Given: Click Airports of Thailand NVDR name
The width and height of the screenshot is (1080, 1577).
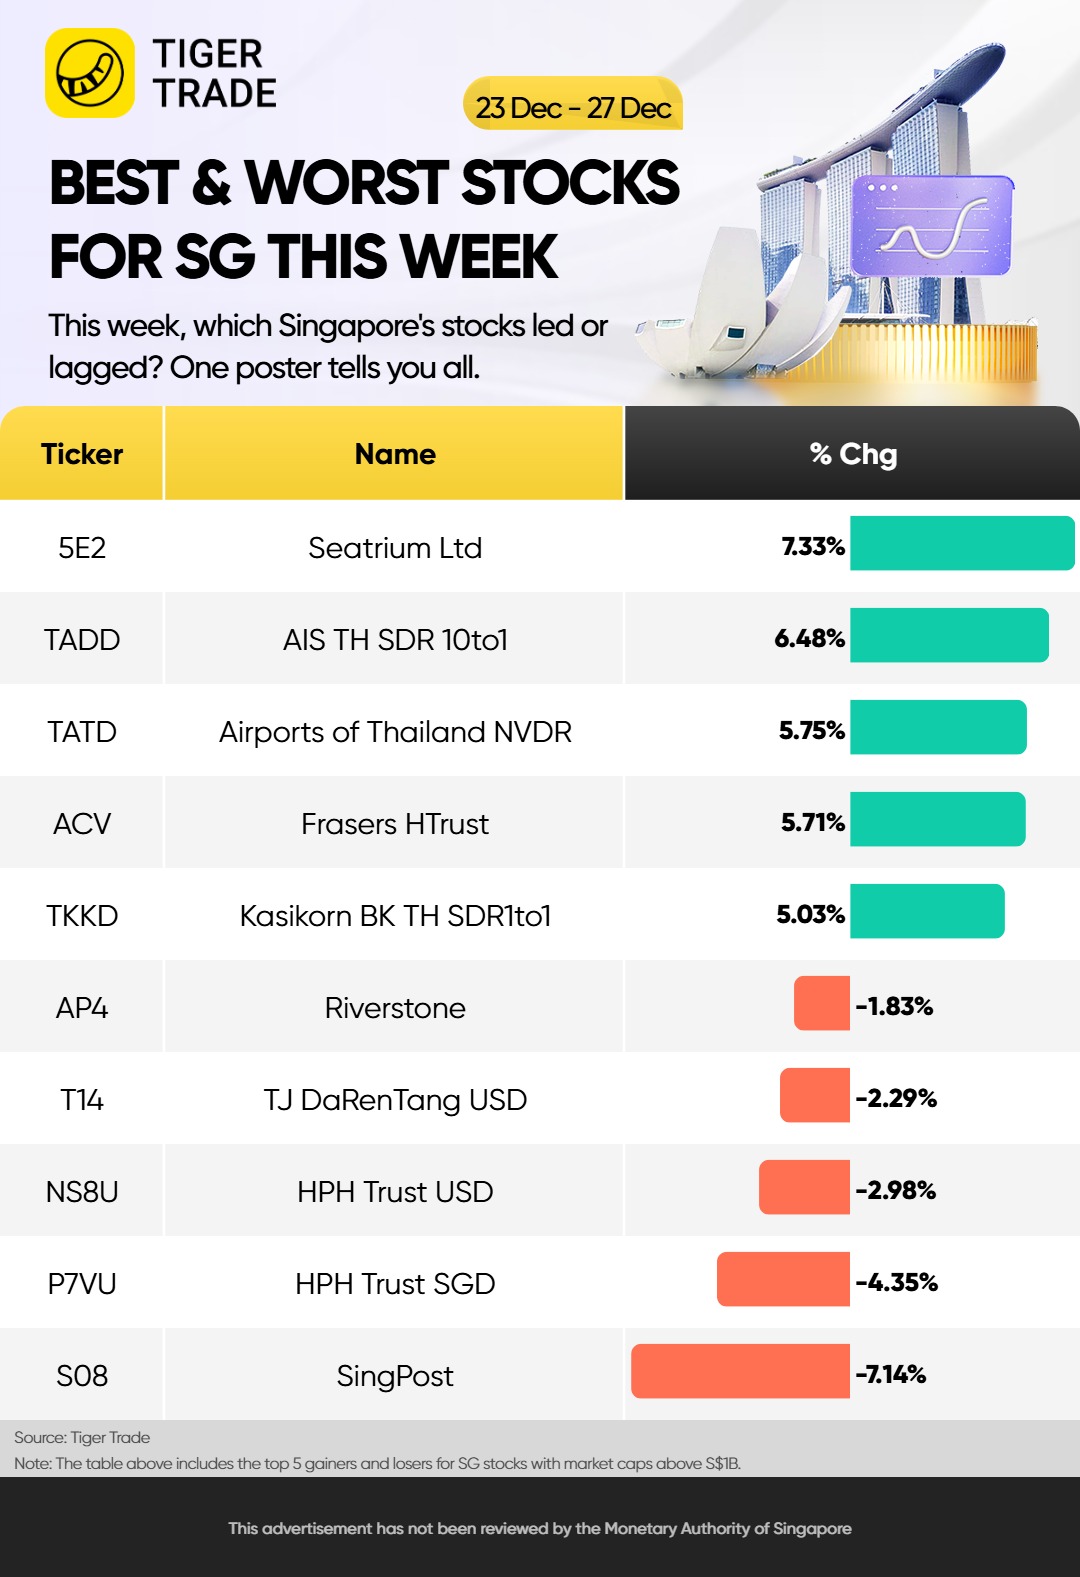Looking at the screenshot, I should point(395,732).
